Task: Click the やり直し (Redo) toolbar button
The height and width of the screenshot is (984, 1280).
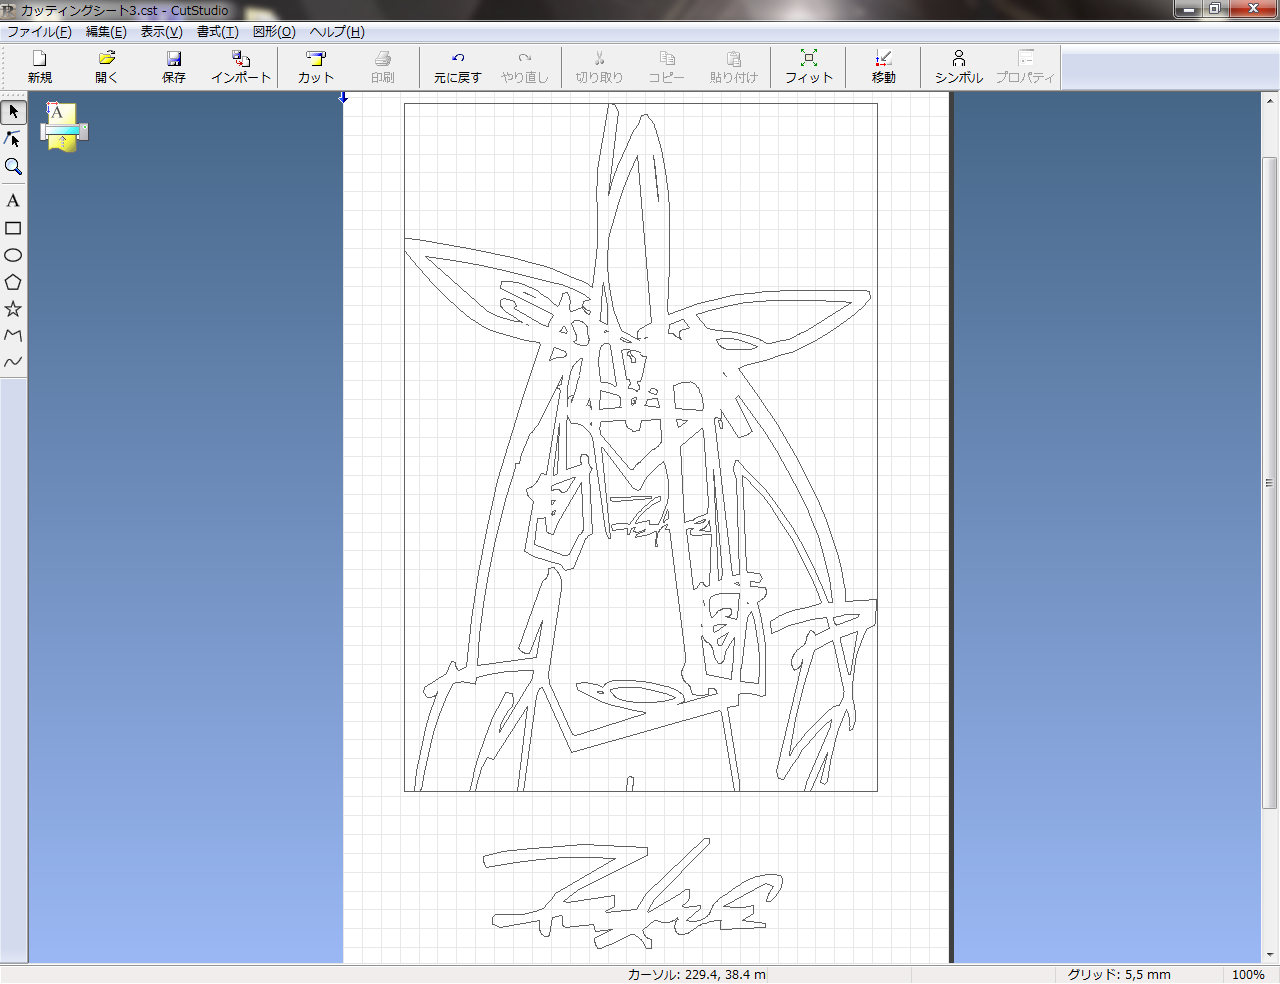Action: coord(525,67)
